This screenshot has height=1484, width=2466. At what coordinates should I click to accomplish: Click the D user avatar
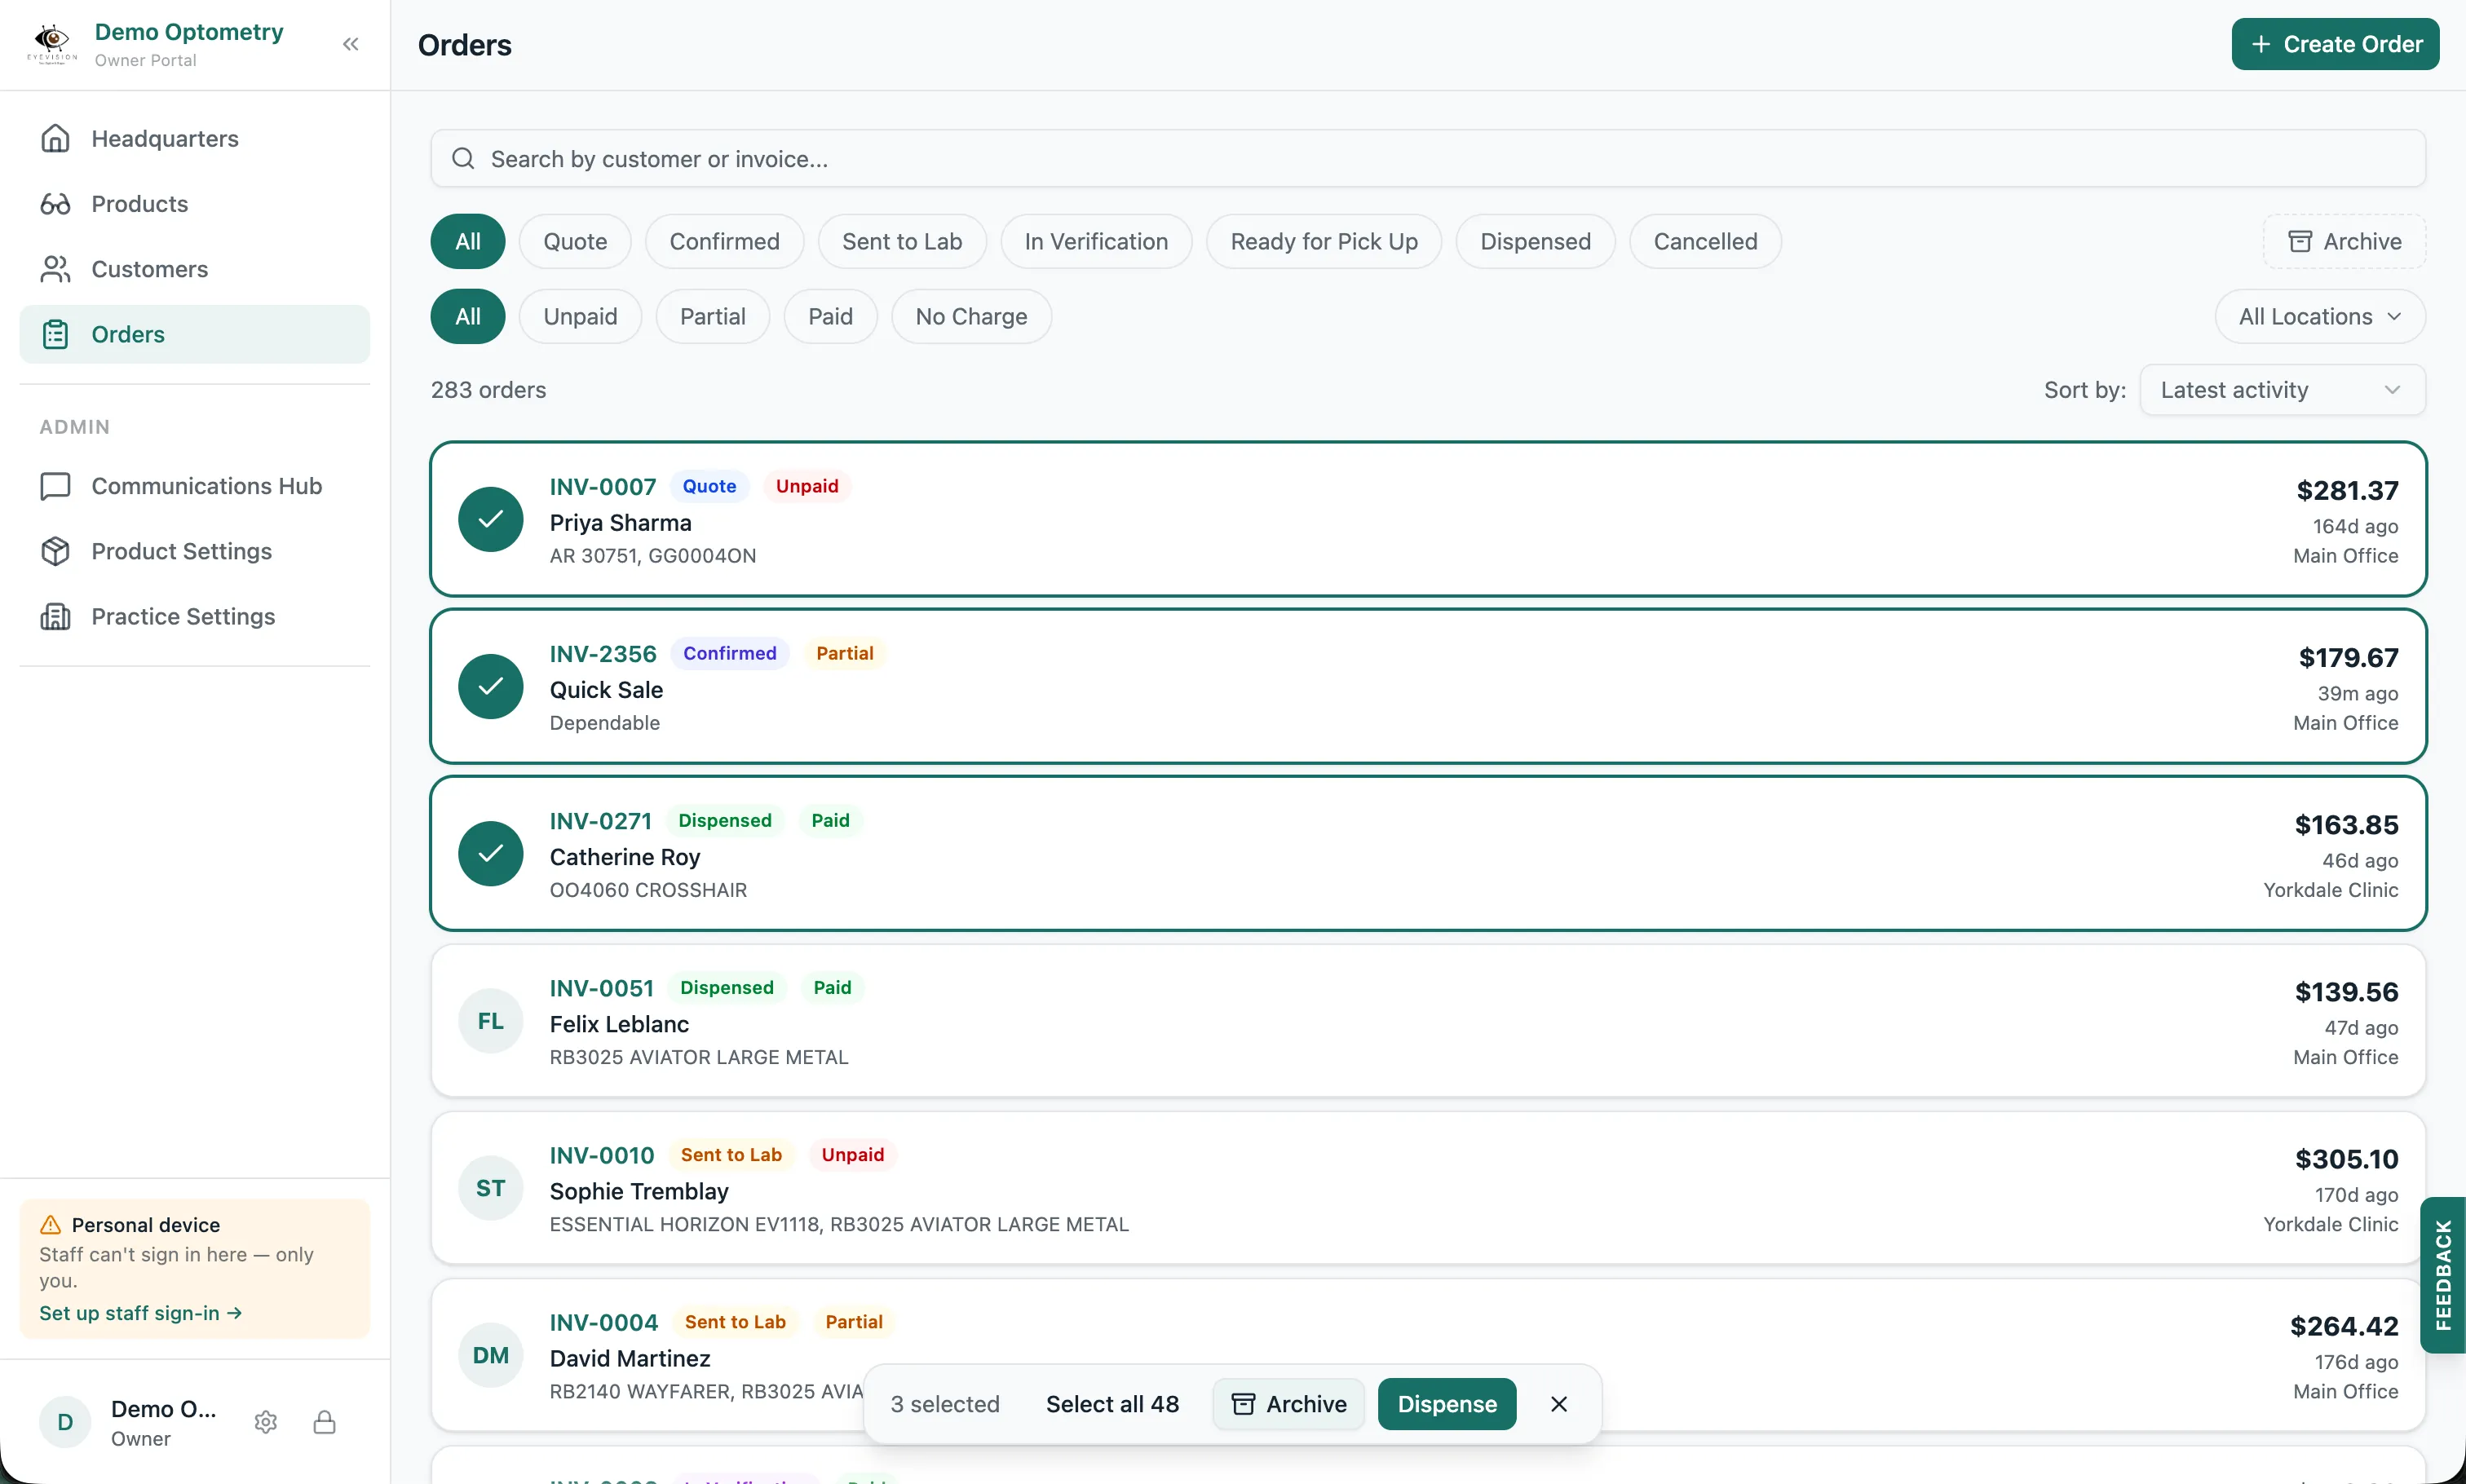[65, 1422]
